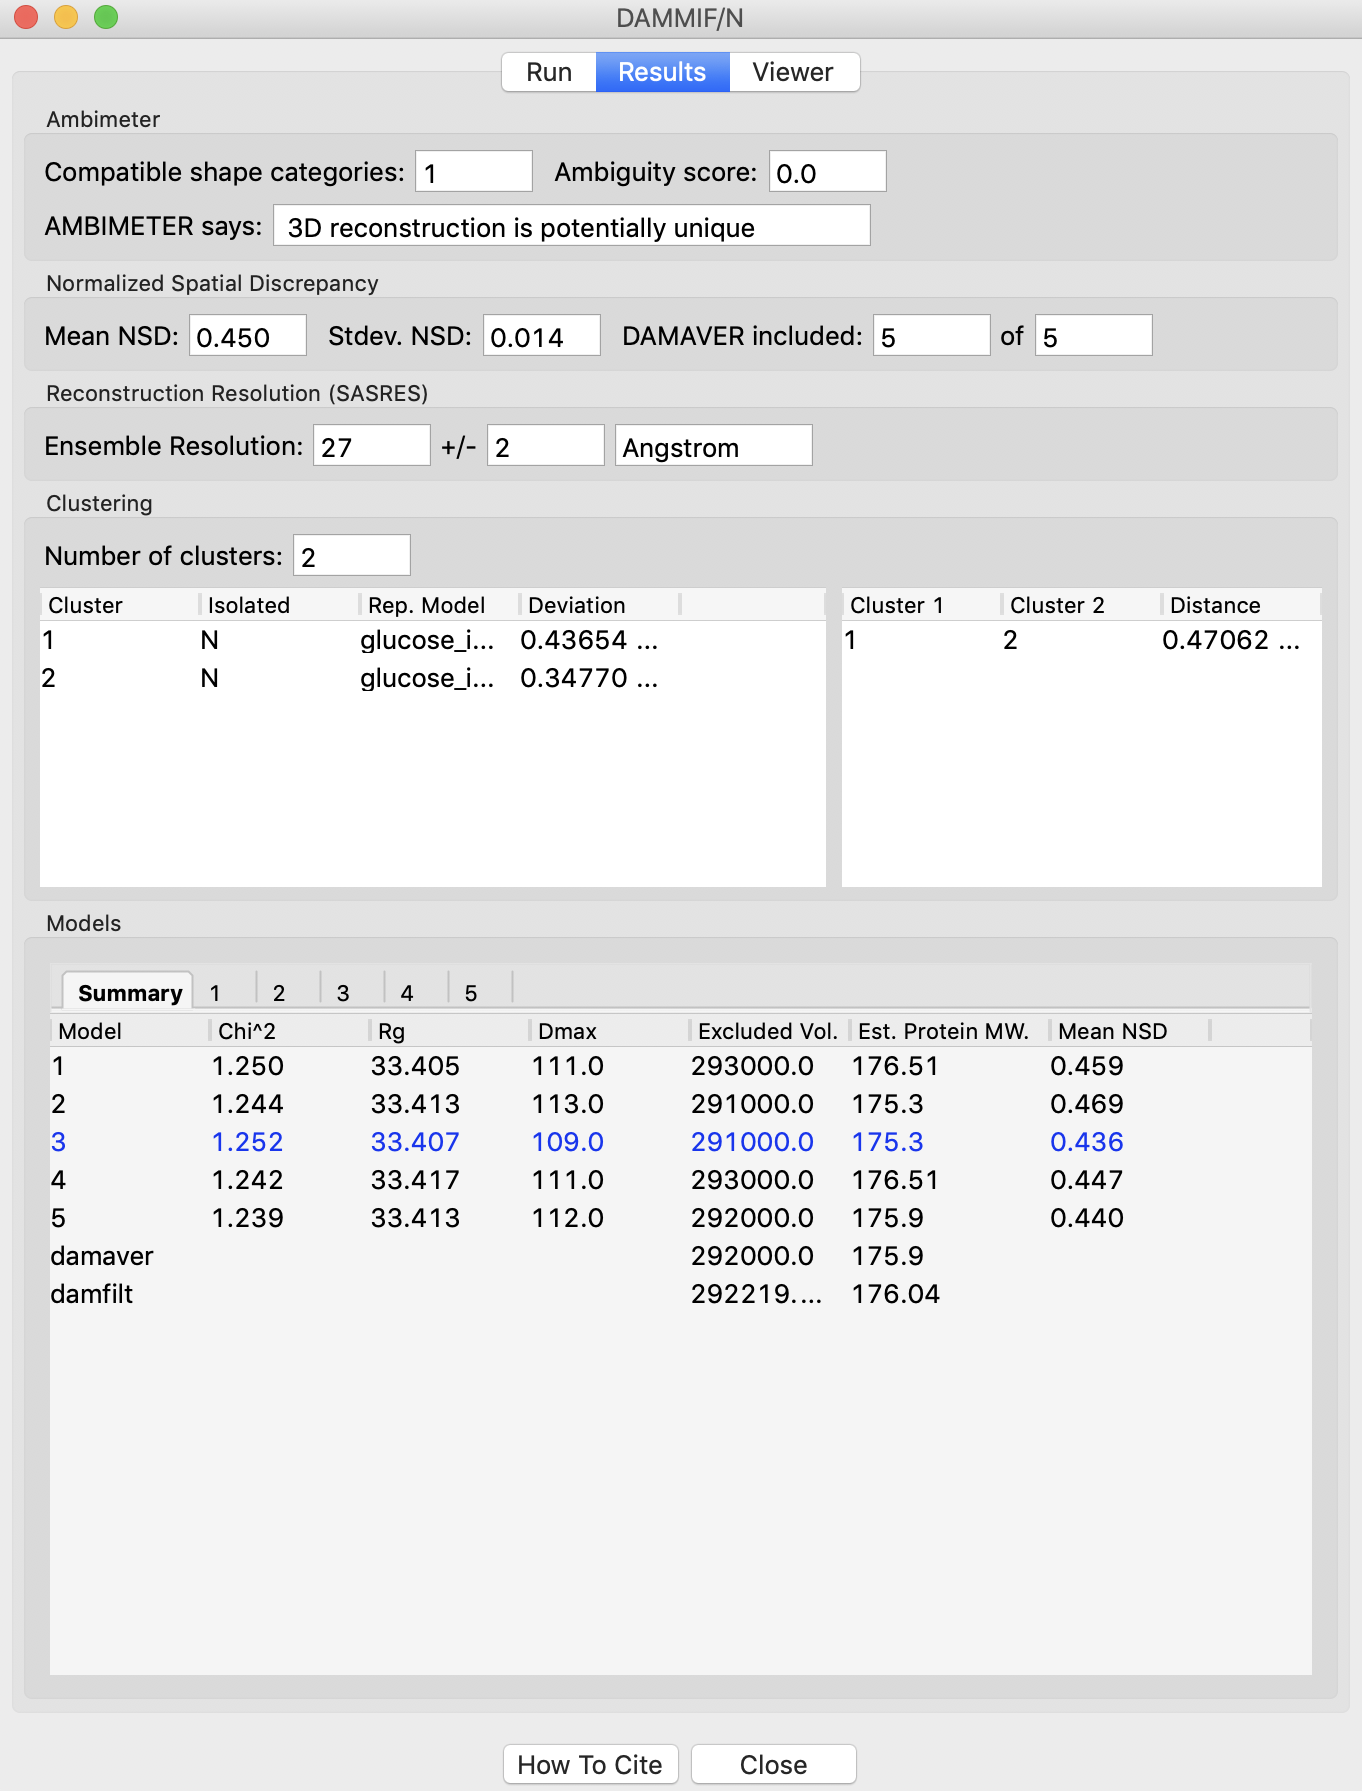Click the Close button
Viewport: 1362px width, 1791px height.
coord(773,1764)
